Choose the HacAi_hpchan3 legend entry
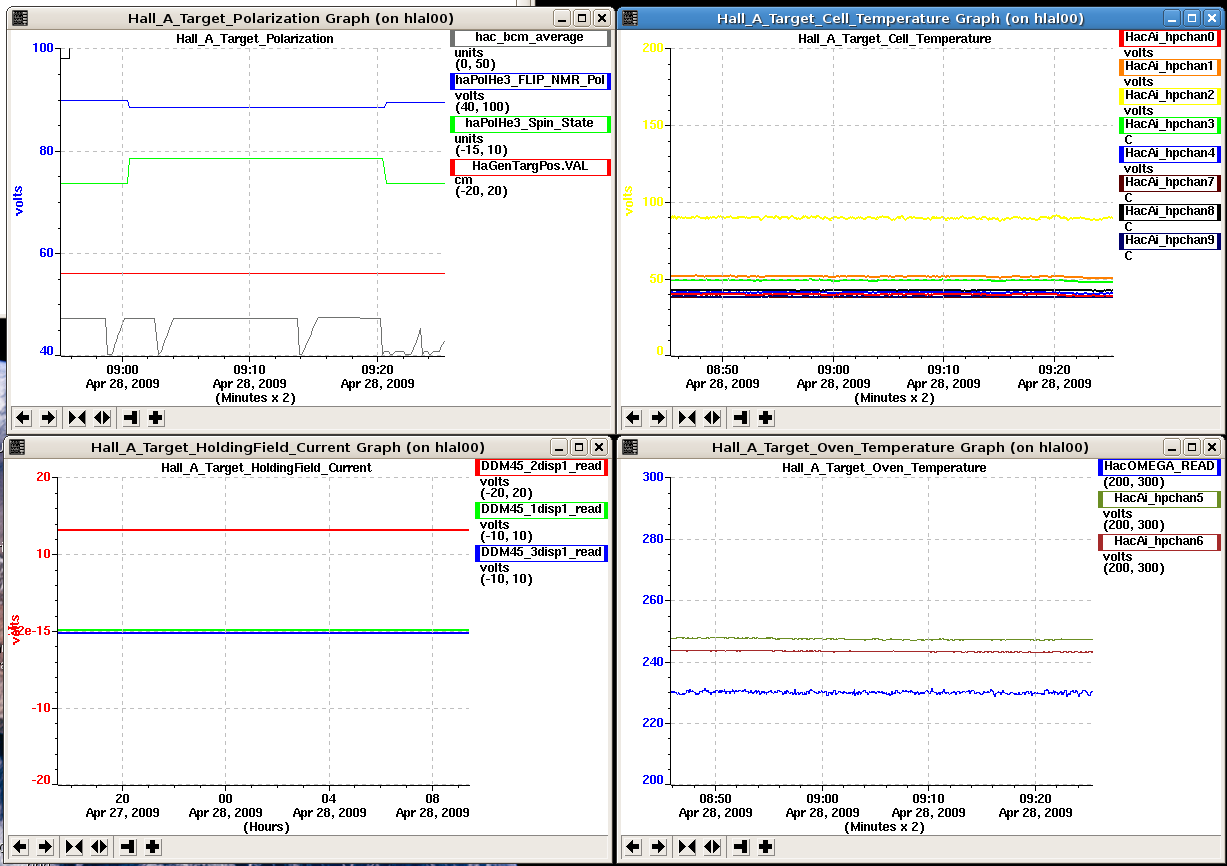Image resolution: width=1227 pixels, height=866 pixels. pyautogui.click(x=1170, y=125)
